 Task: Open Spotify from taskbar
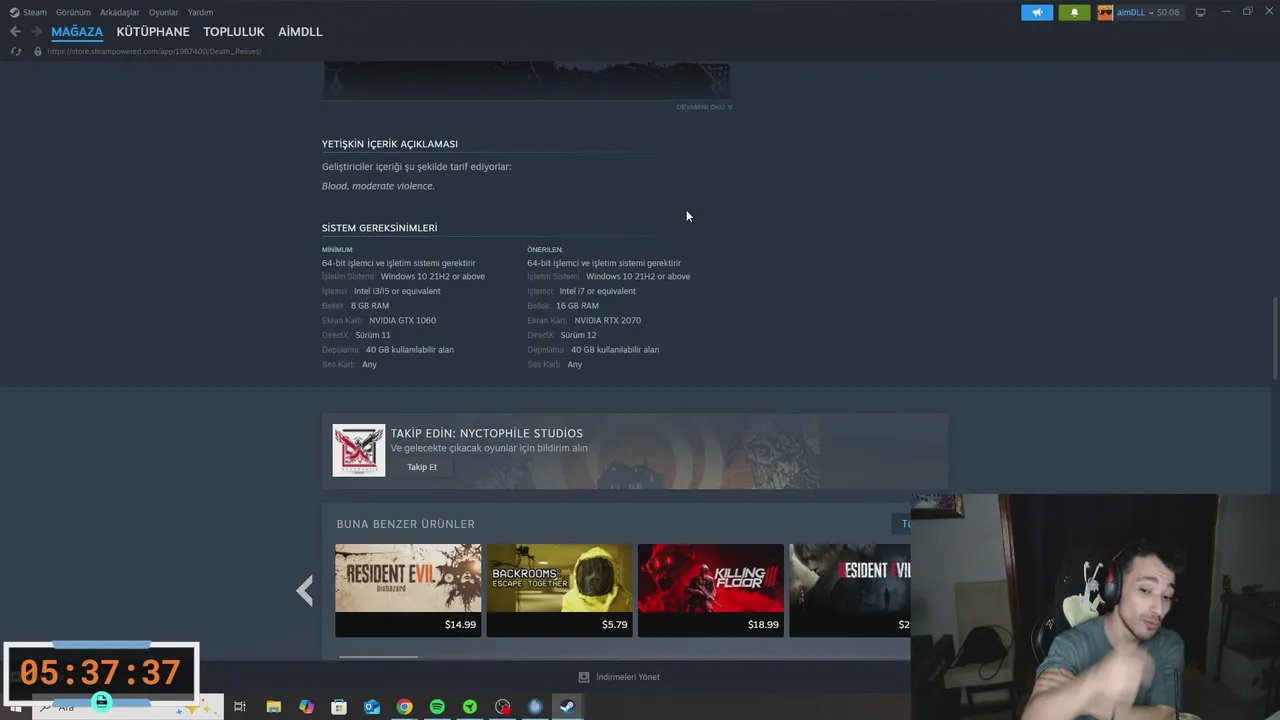tap(437, 707)
